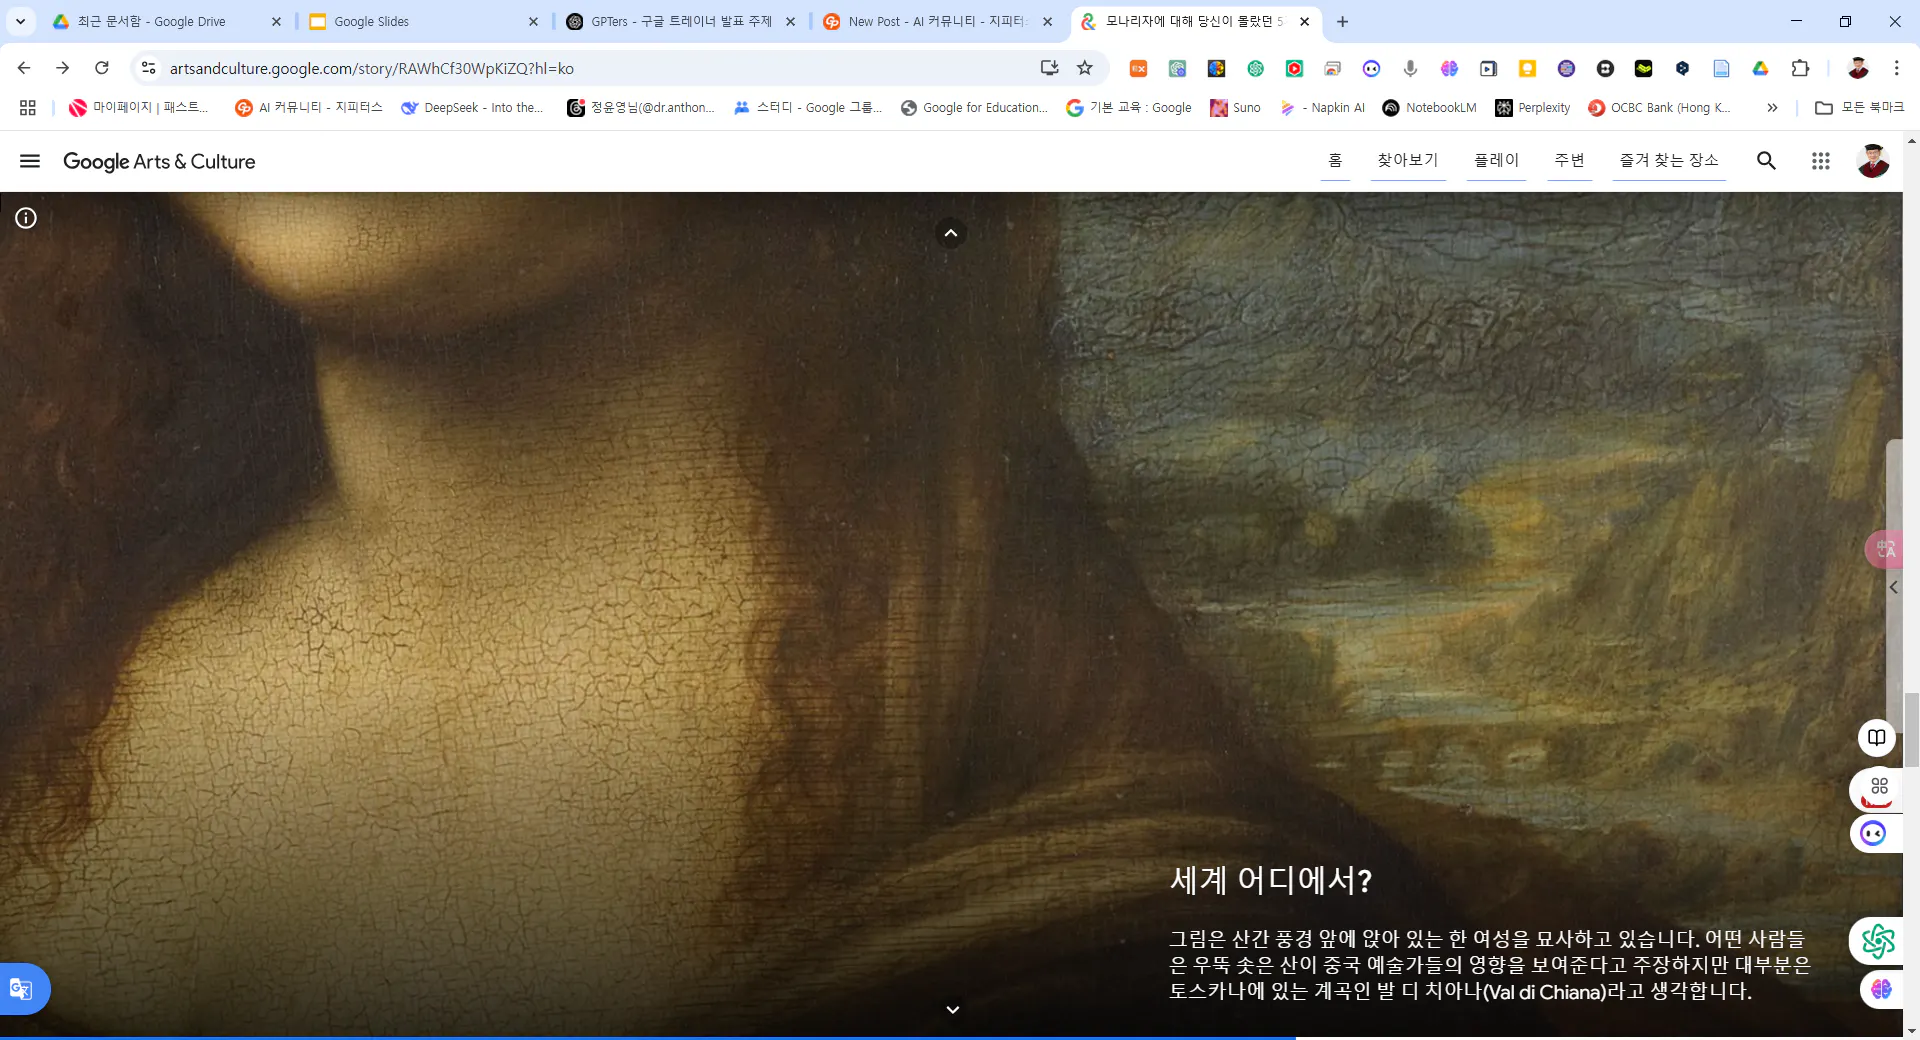Screen dimensions: 1920x1040
Task: Show artwork info icon
Action: 26,218
